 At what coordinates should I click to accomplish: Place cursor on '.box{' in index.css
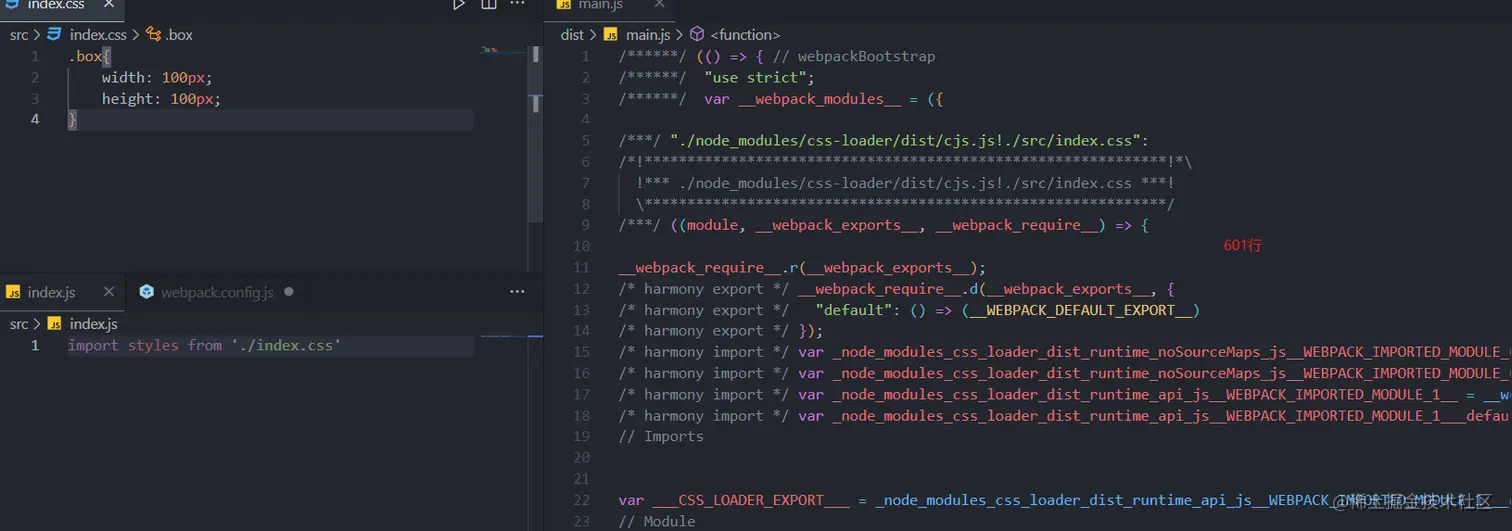[x=89, y=56]
